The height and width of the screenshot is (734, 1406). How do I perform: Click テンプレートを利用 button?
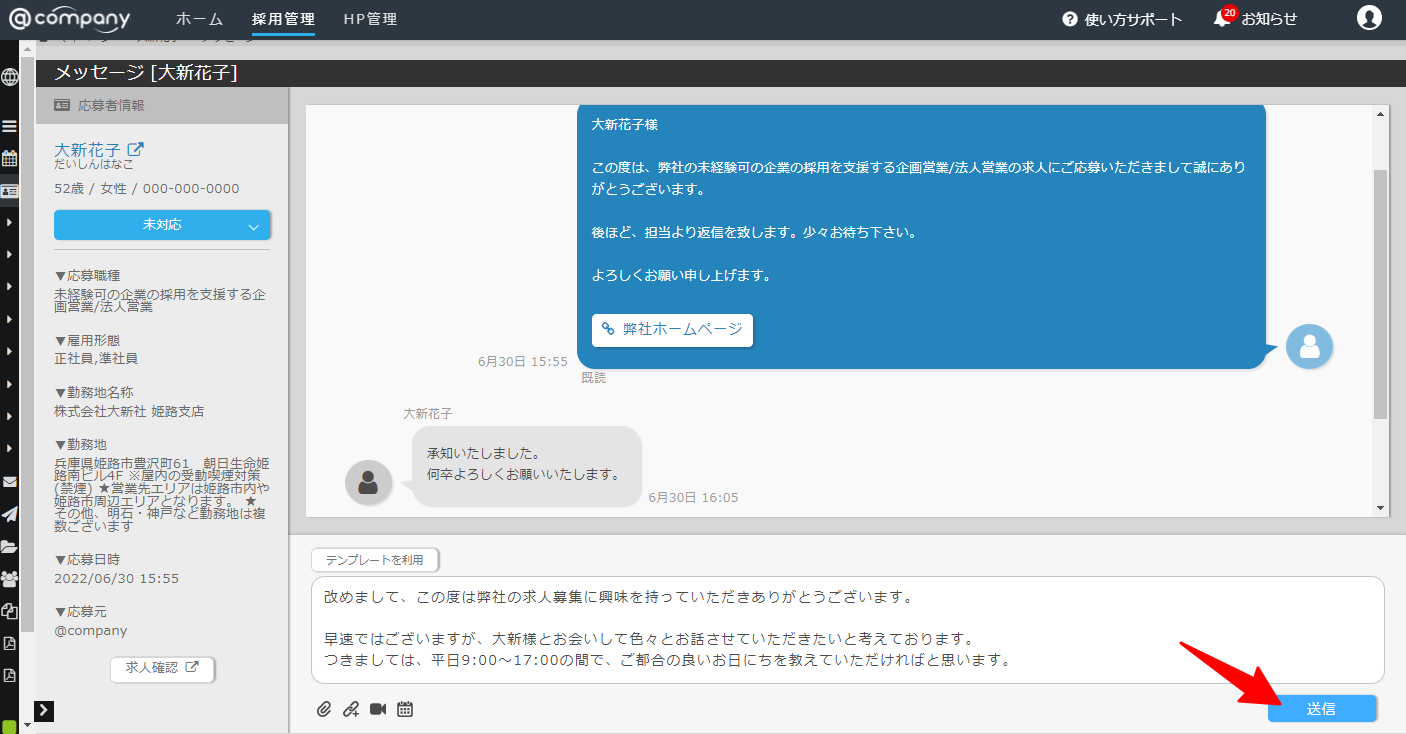(x=375, y=560)
